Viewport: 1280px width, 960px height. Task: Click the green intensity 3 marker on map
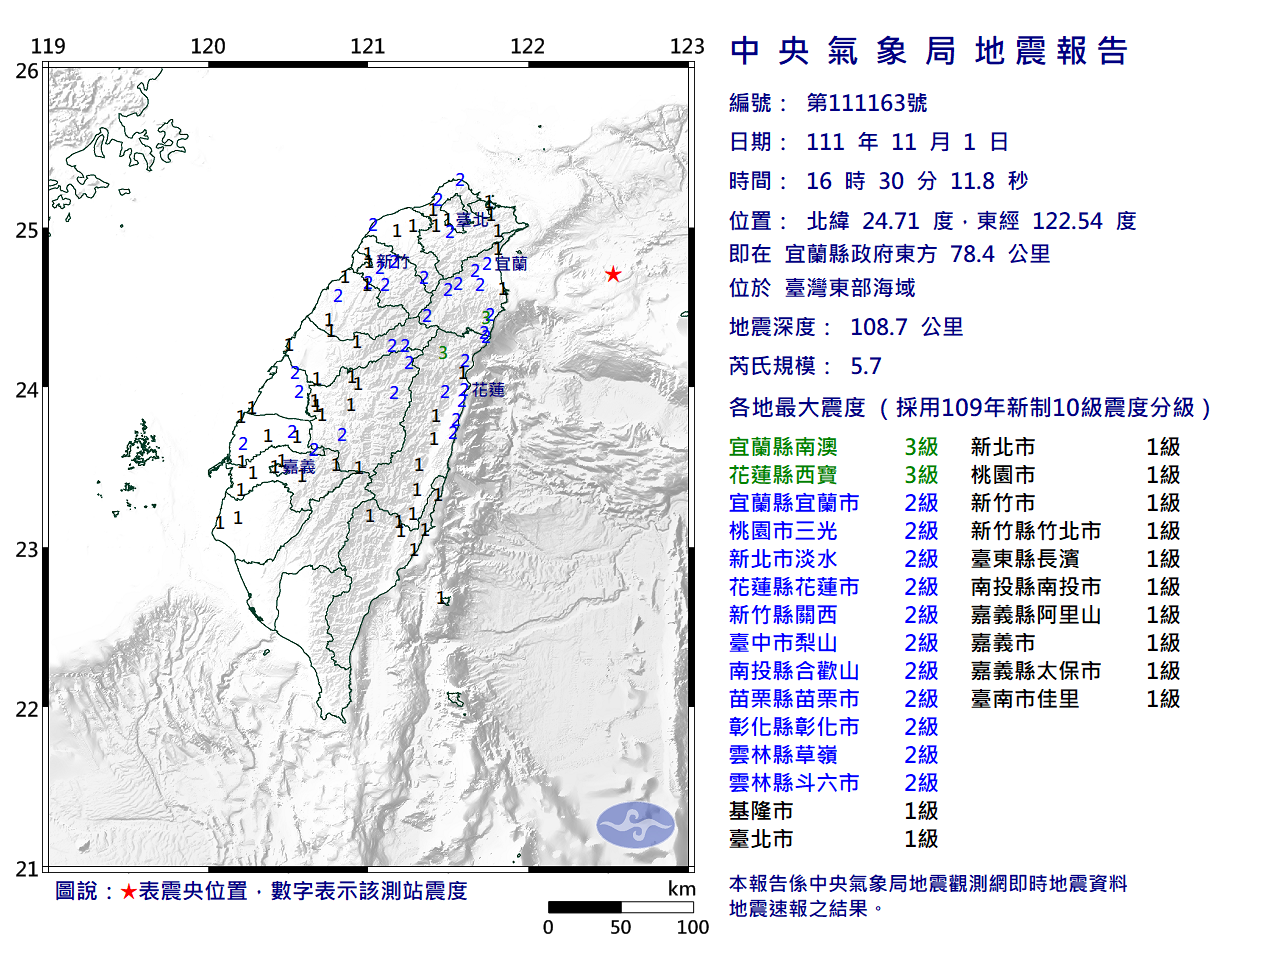442,353
